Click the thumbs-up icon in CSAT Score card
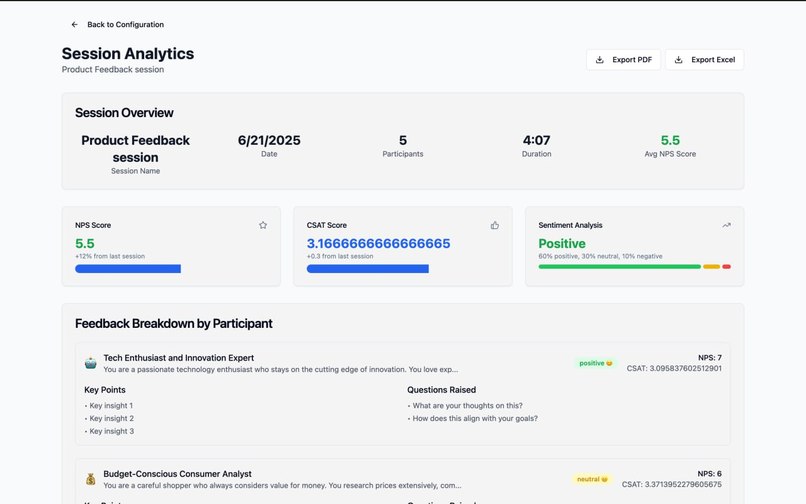 point(494,225)
